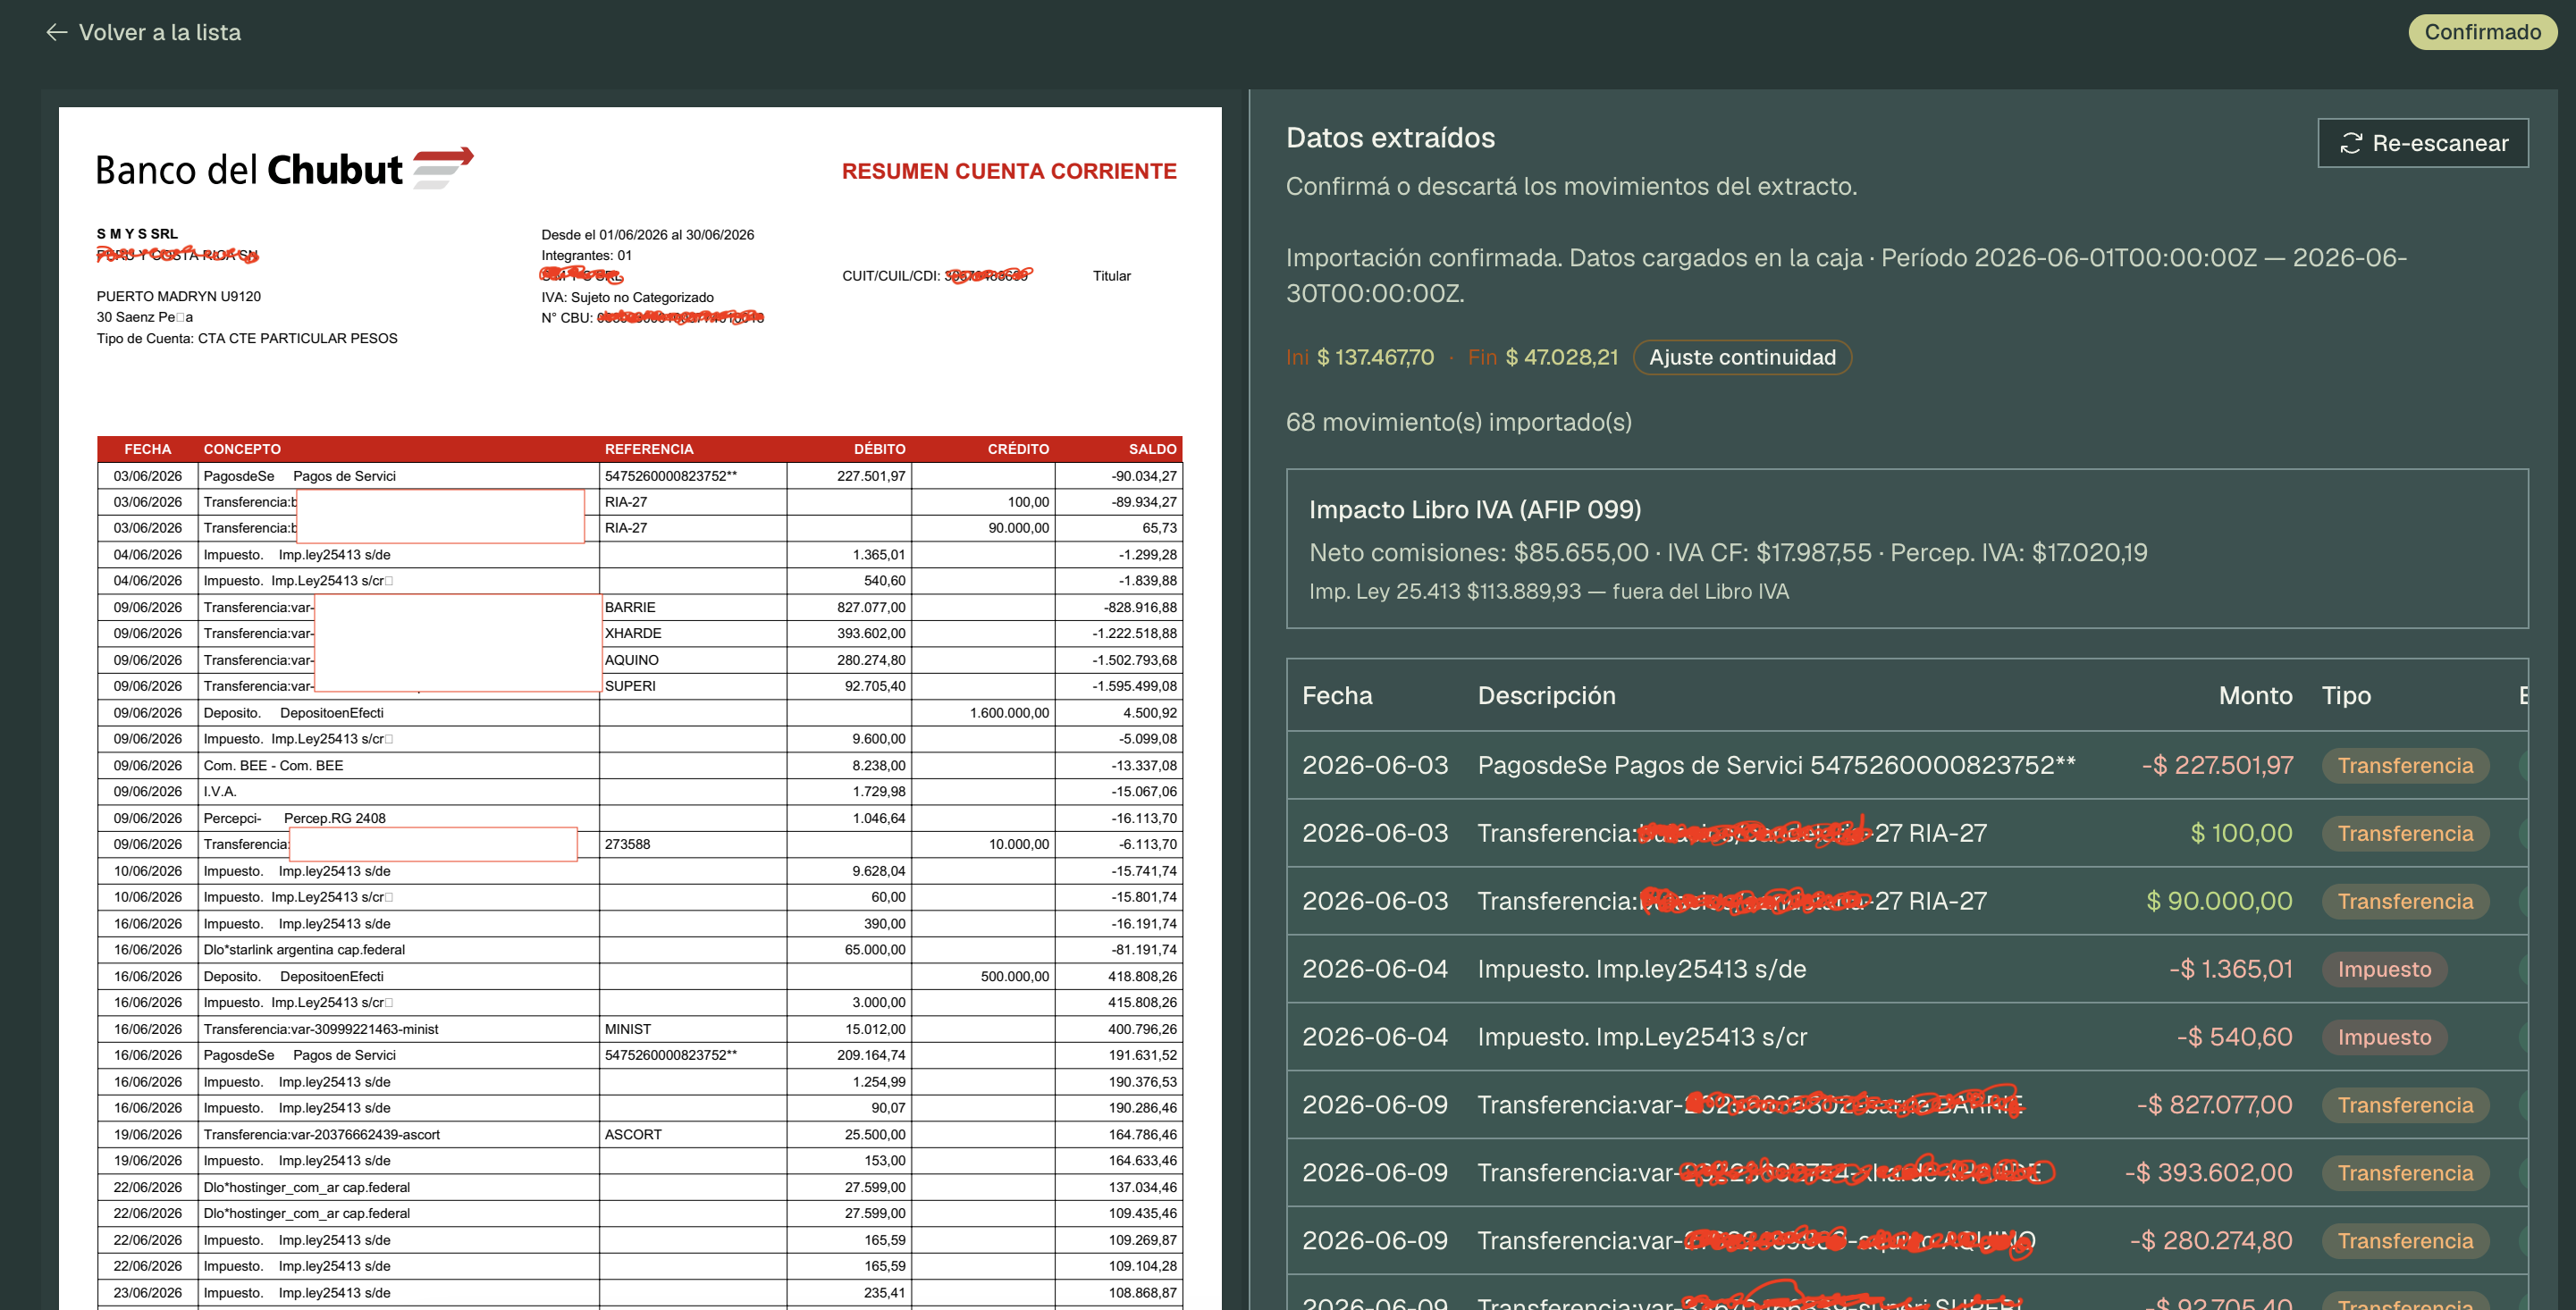Viewport: 2576px width, 1310px height.
Task: Click the Transferencia tag on the $ 100,00 row
Action: pyautogui.click(x=2405, y=833)
